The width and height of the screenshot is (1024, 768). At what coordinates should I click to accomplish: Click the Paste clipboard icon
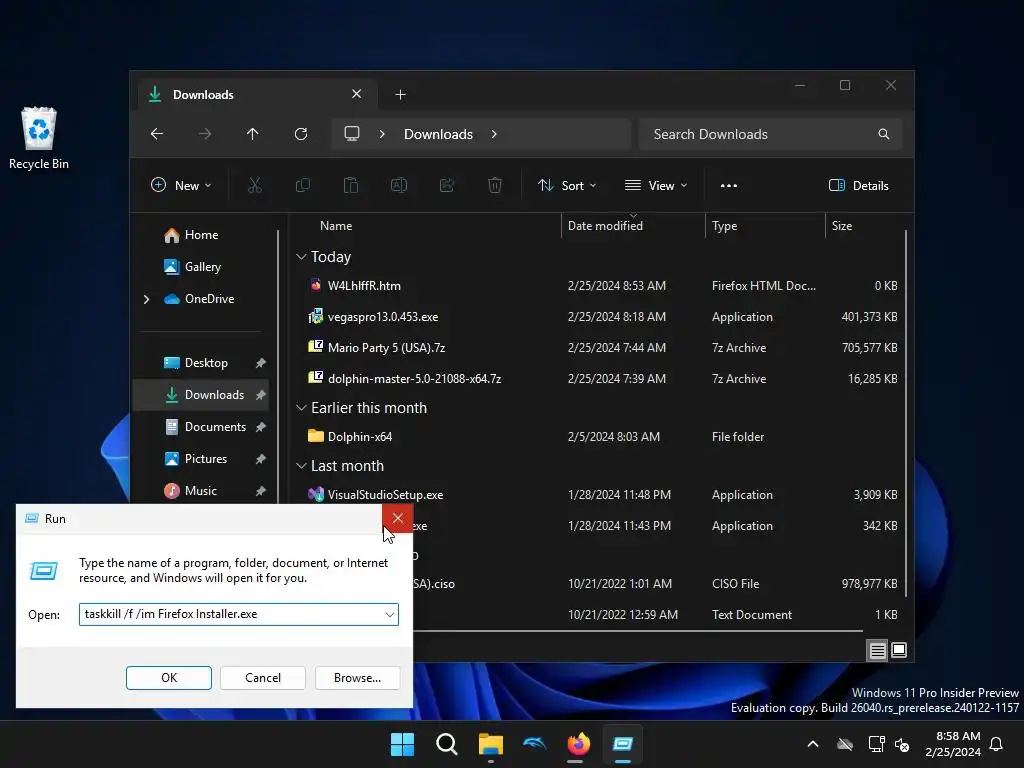351,185
